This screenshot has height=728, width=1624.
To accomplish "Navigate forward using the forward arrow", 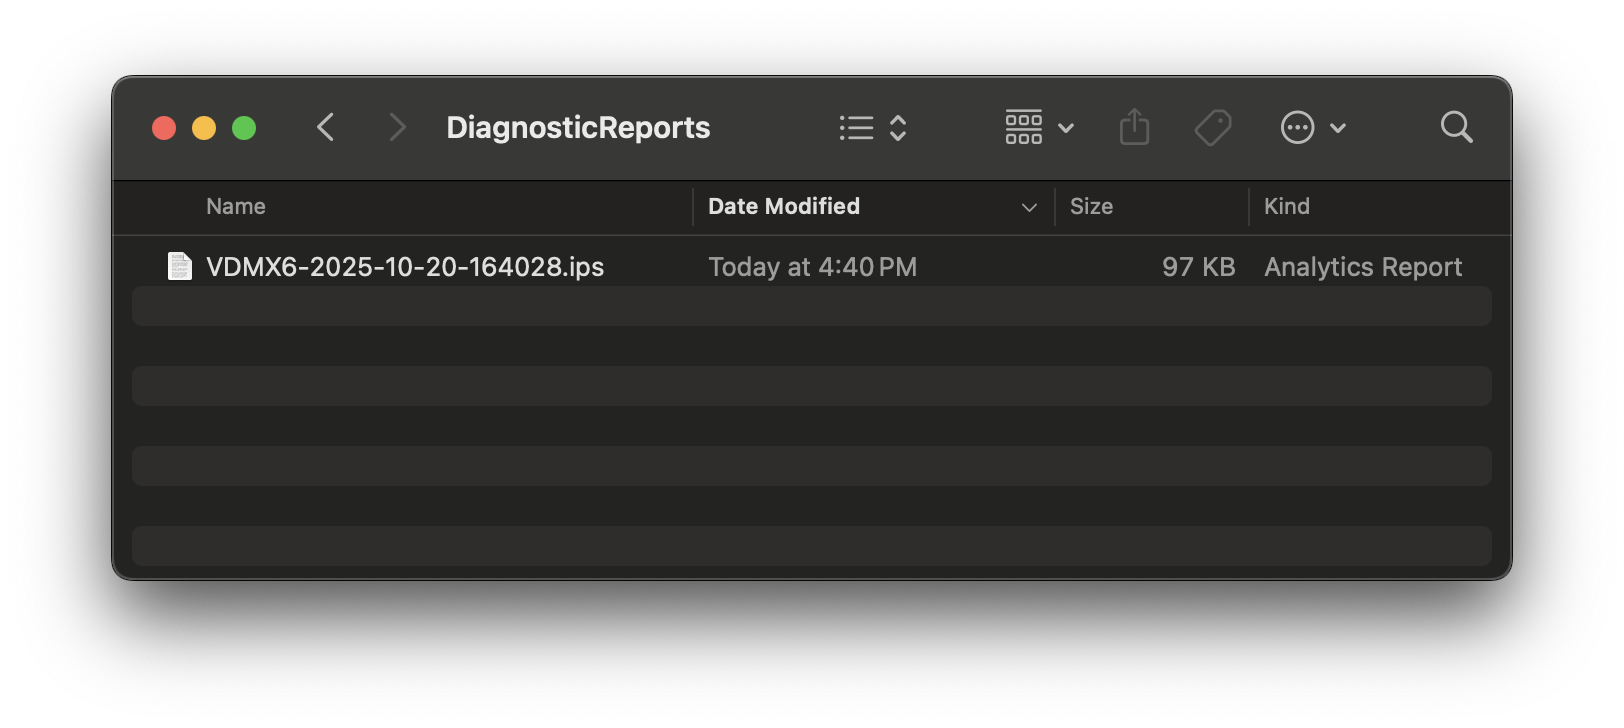I will (x=397, y=127).
